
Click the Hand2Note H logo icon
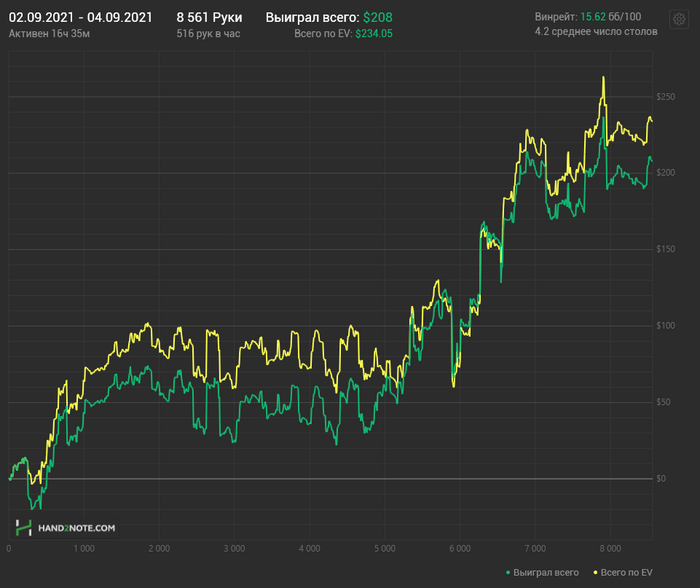coord(23,527)
